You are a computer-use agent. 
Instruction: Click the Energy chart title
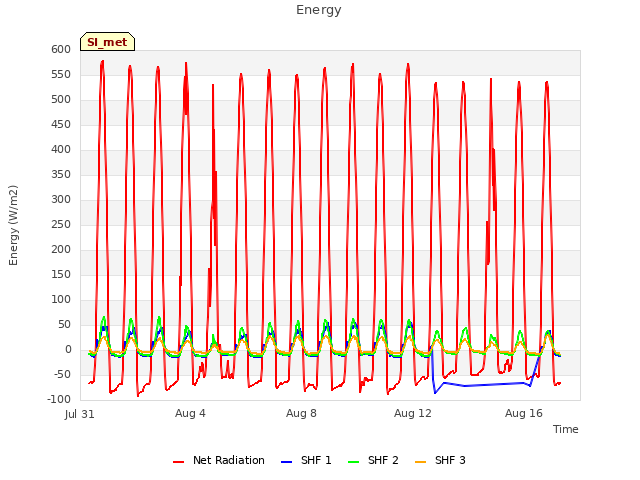point(319,10)
